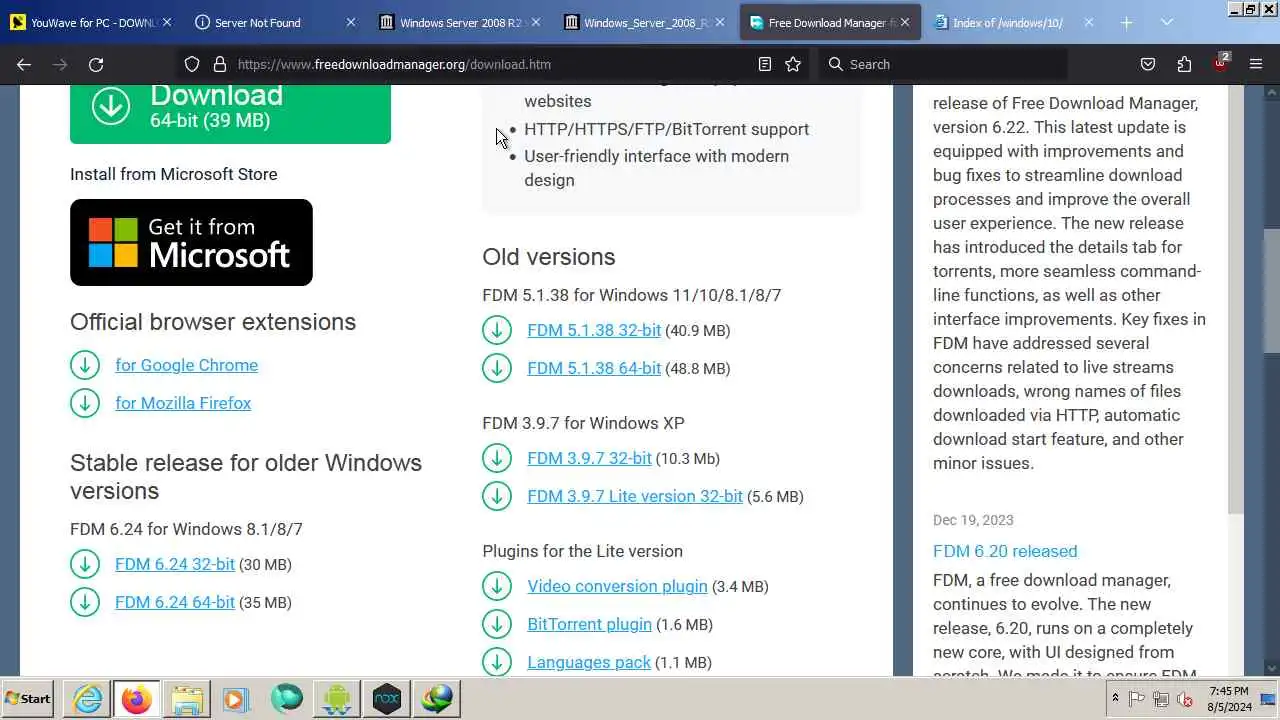
Task: Open FDM 6.20 released news link
Action: 1005,551
